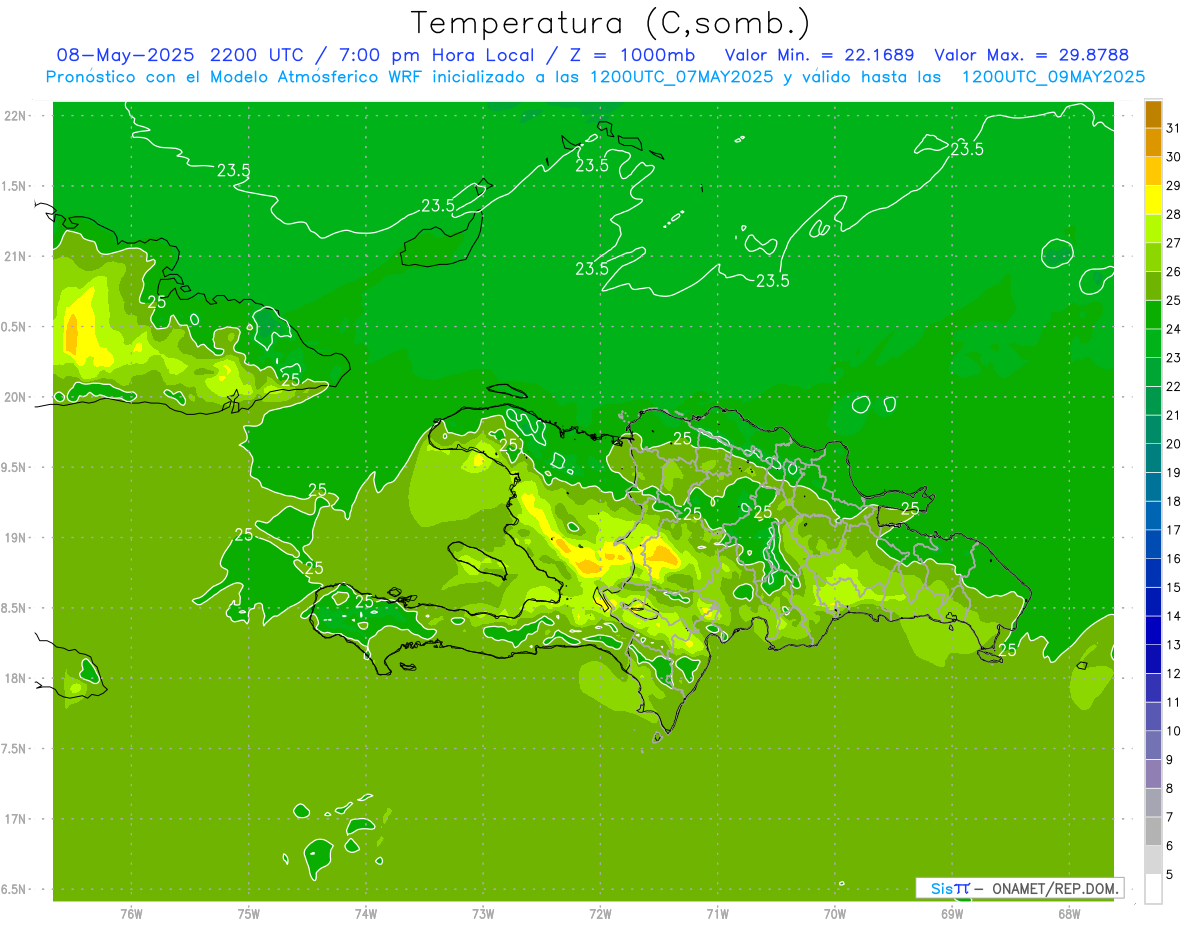The width and height of the screenshot is (1200, 927).
Task: Click the "74W" longitude label
Action: click(366, 914)
